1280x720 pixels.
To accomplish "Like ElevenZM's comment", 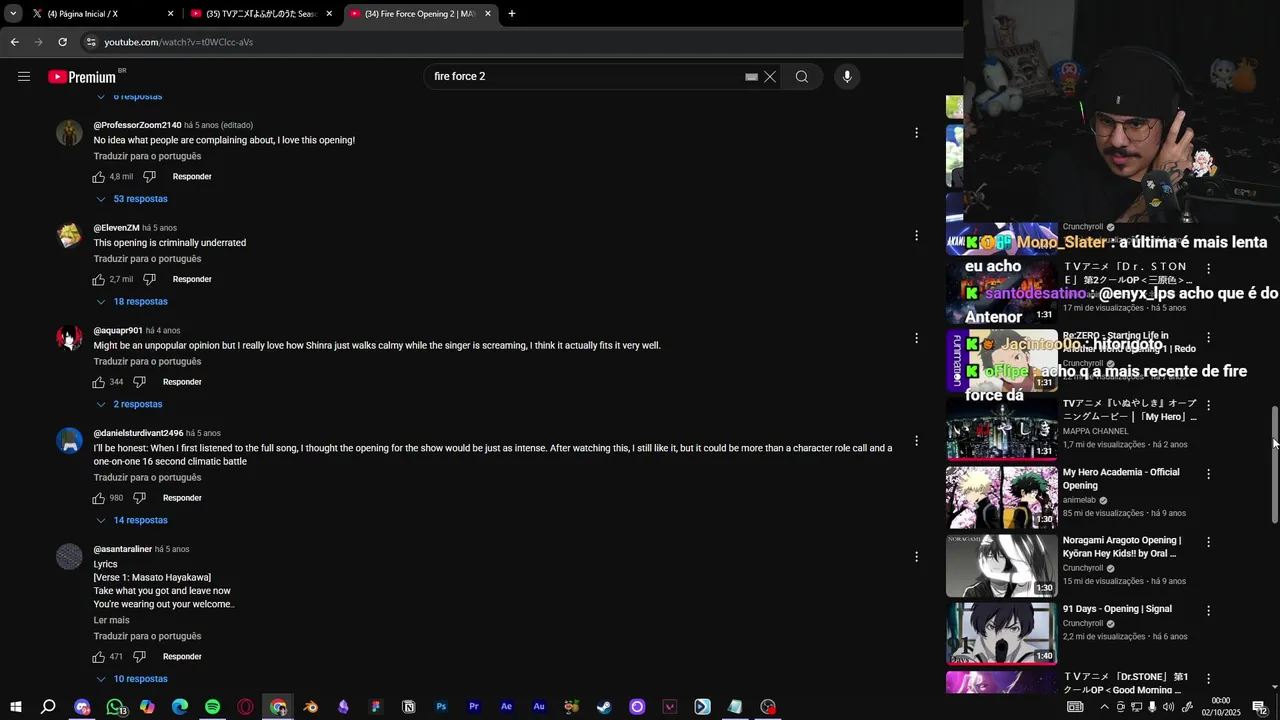I will (99, 280).
